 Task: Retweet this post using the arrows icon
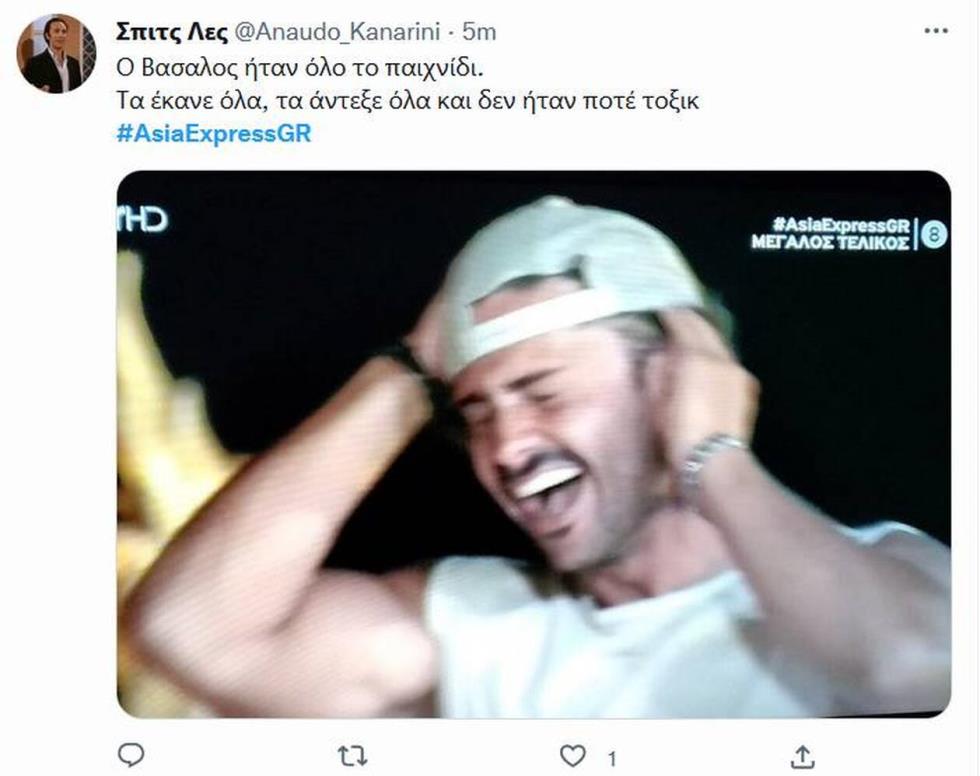click(x=352, y=757)
